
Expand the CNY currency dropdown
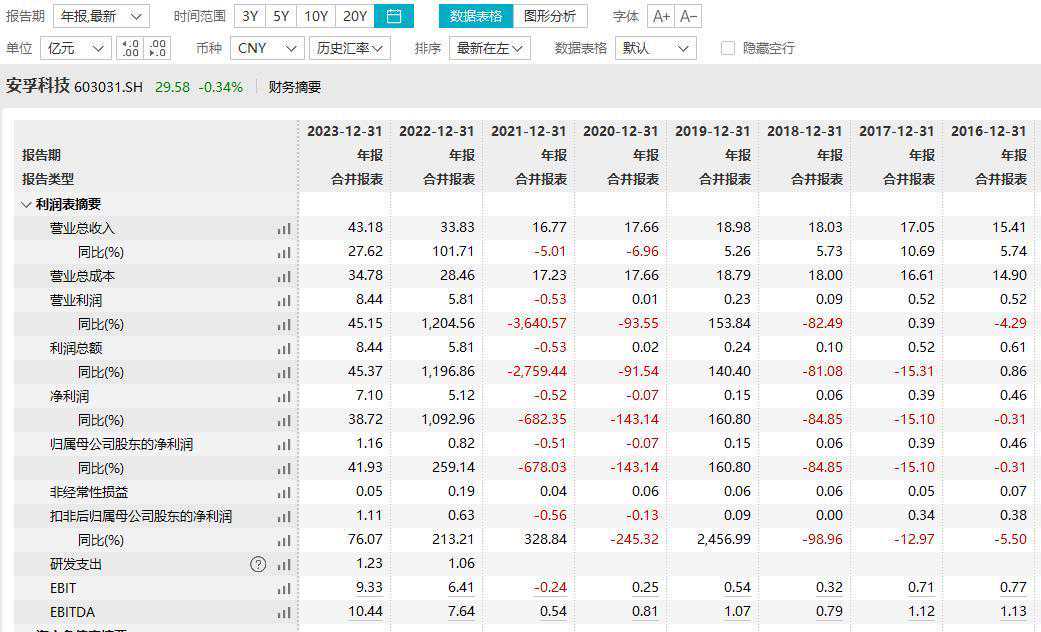[266, 48]
